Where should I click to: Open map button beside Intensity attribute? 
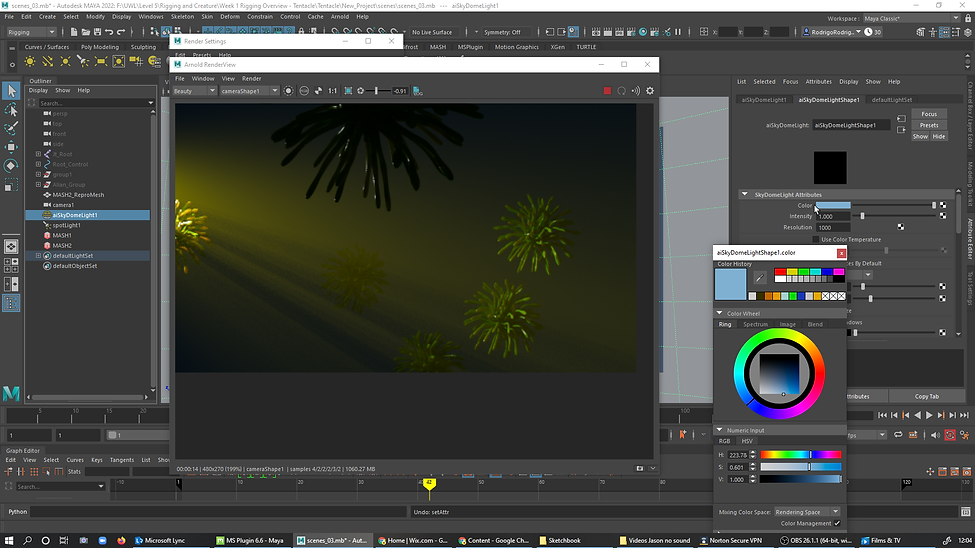[943, 216]
